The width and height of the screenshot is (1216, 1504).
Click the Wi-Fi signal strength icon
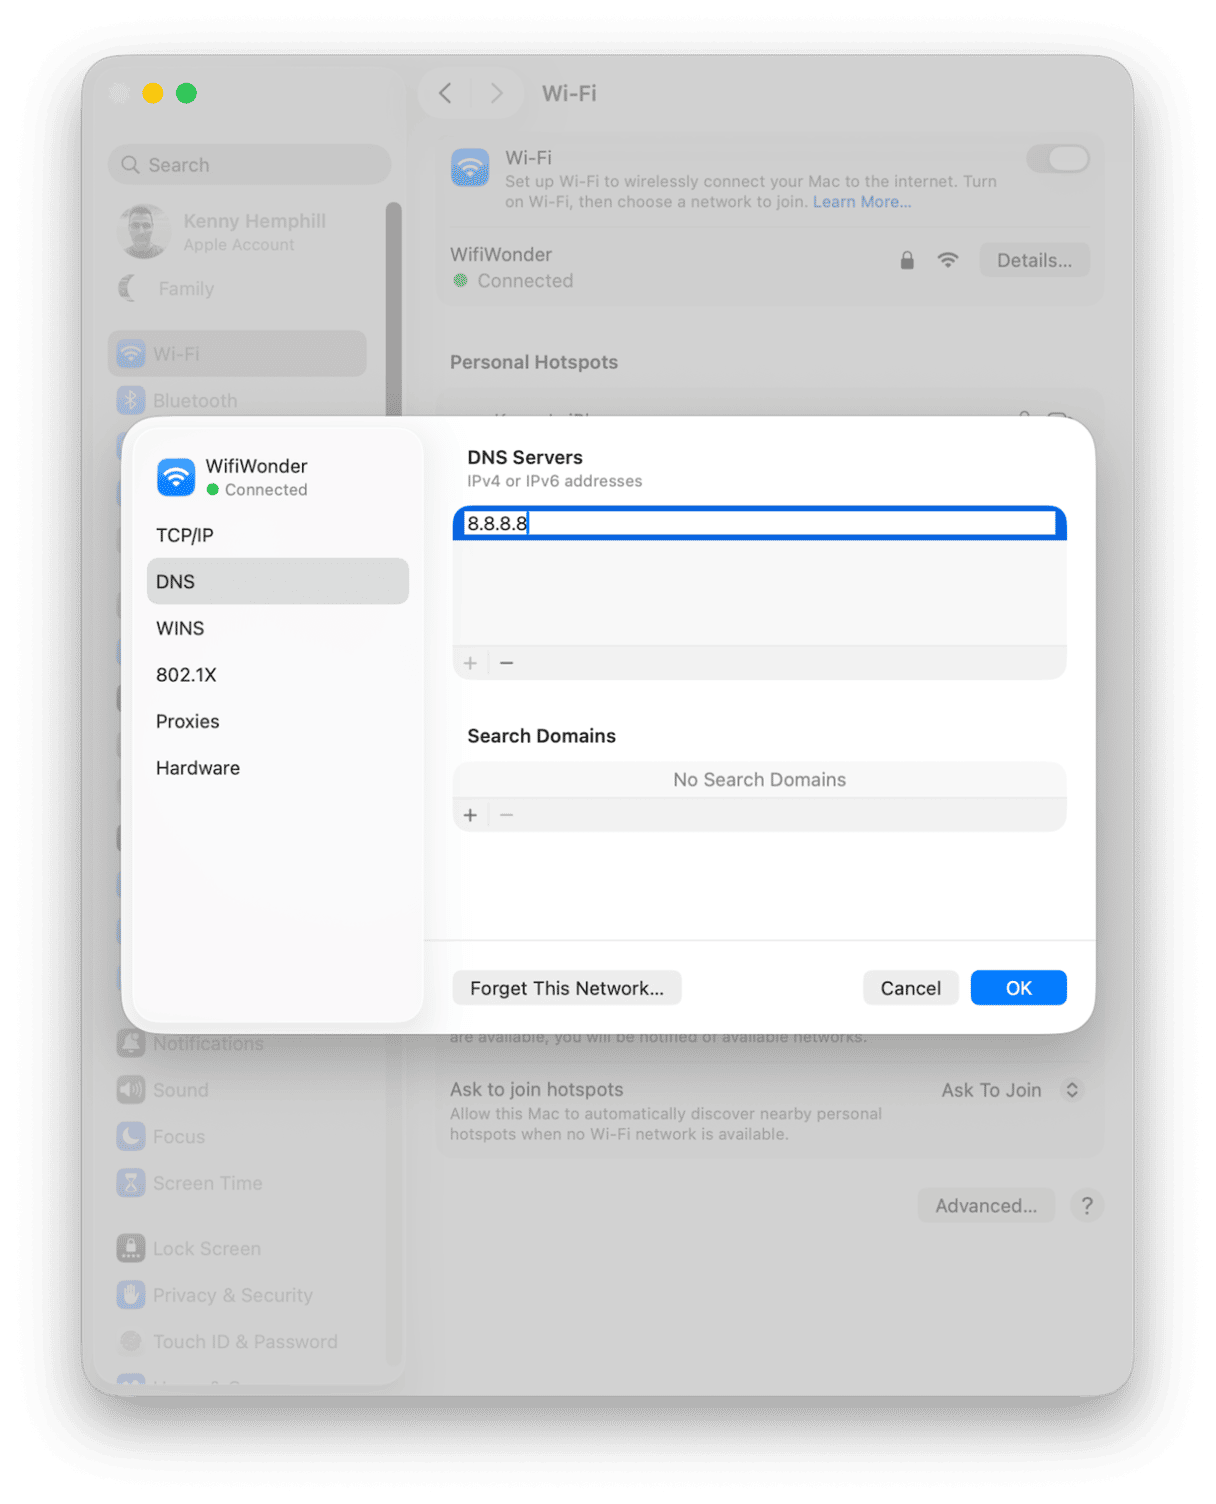click(x=948, y=260)
